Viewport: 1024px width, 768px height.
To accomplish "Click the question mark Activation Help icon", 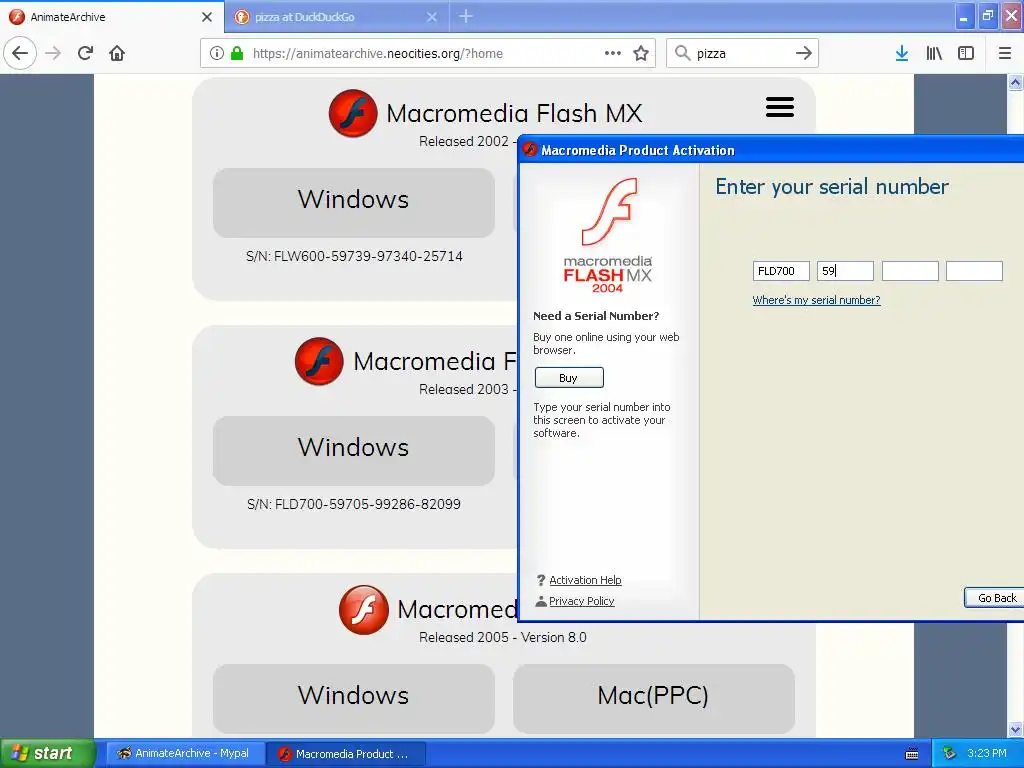I will pyautogui.click(x=541, y=580).
